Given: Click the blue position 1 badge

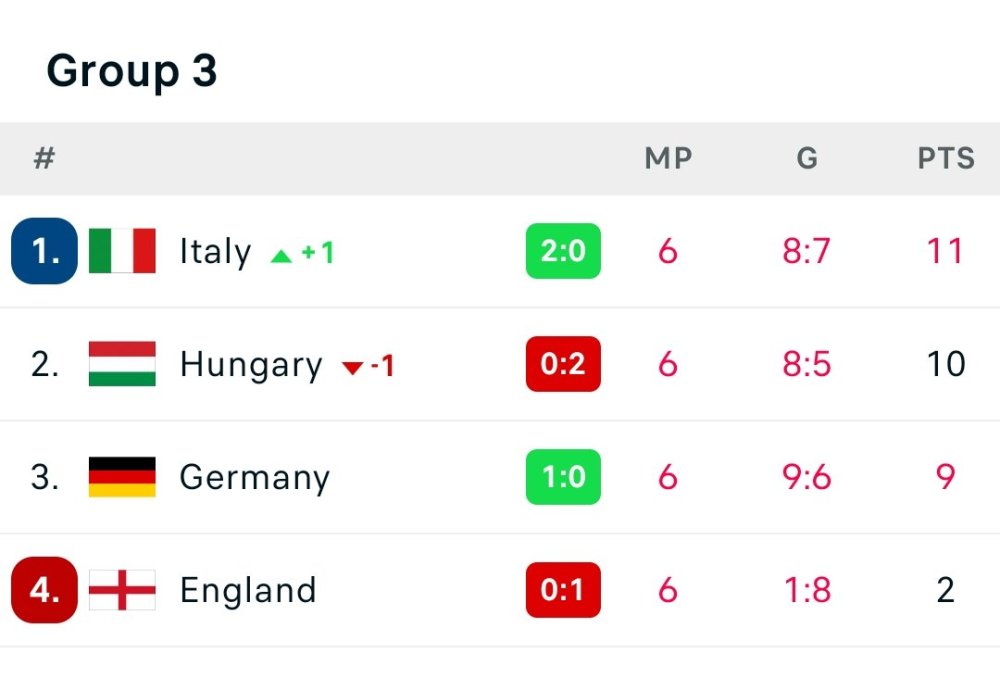Looking at the screenshot, I should [x=44, y=251].
